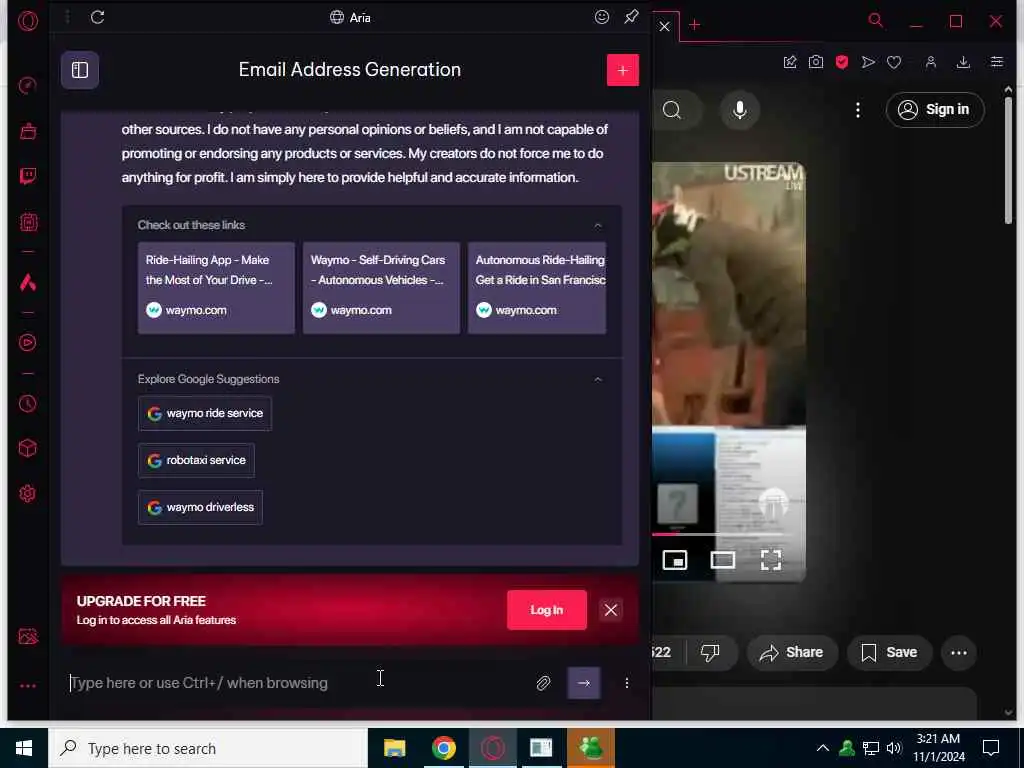
Task: Open Windows Start menu
Action: [x=24, y=748]
